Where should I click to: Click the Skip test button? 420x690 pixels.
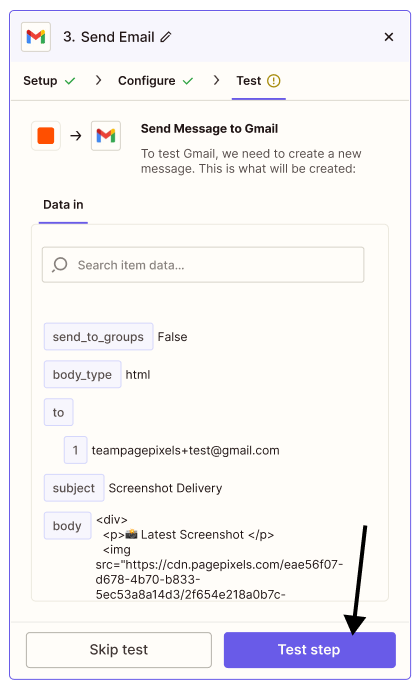(119, 650)
